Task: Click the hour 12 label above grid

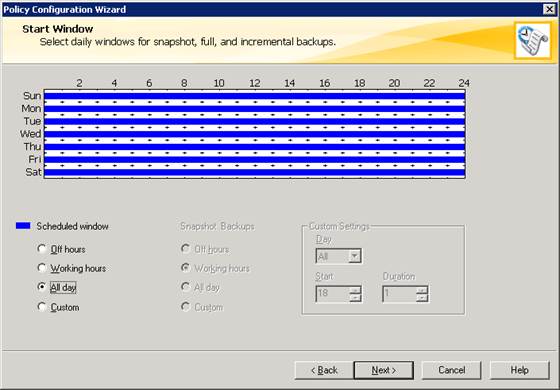Action: 255,83
